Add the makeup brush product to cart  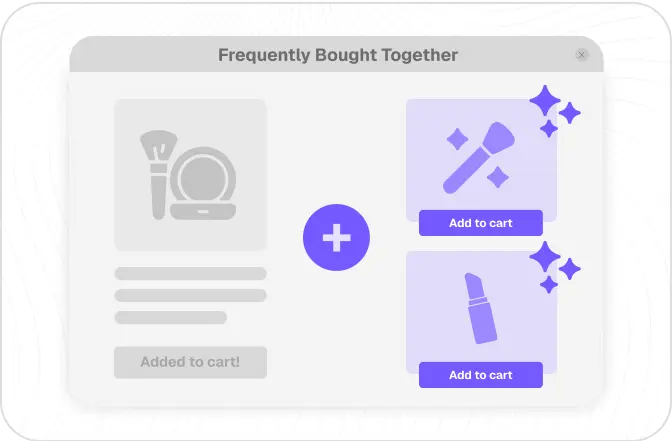coord(480,223)
